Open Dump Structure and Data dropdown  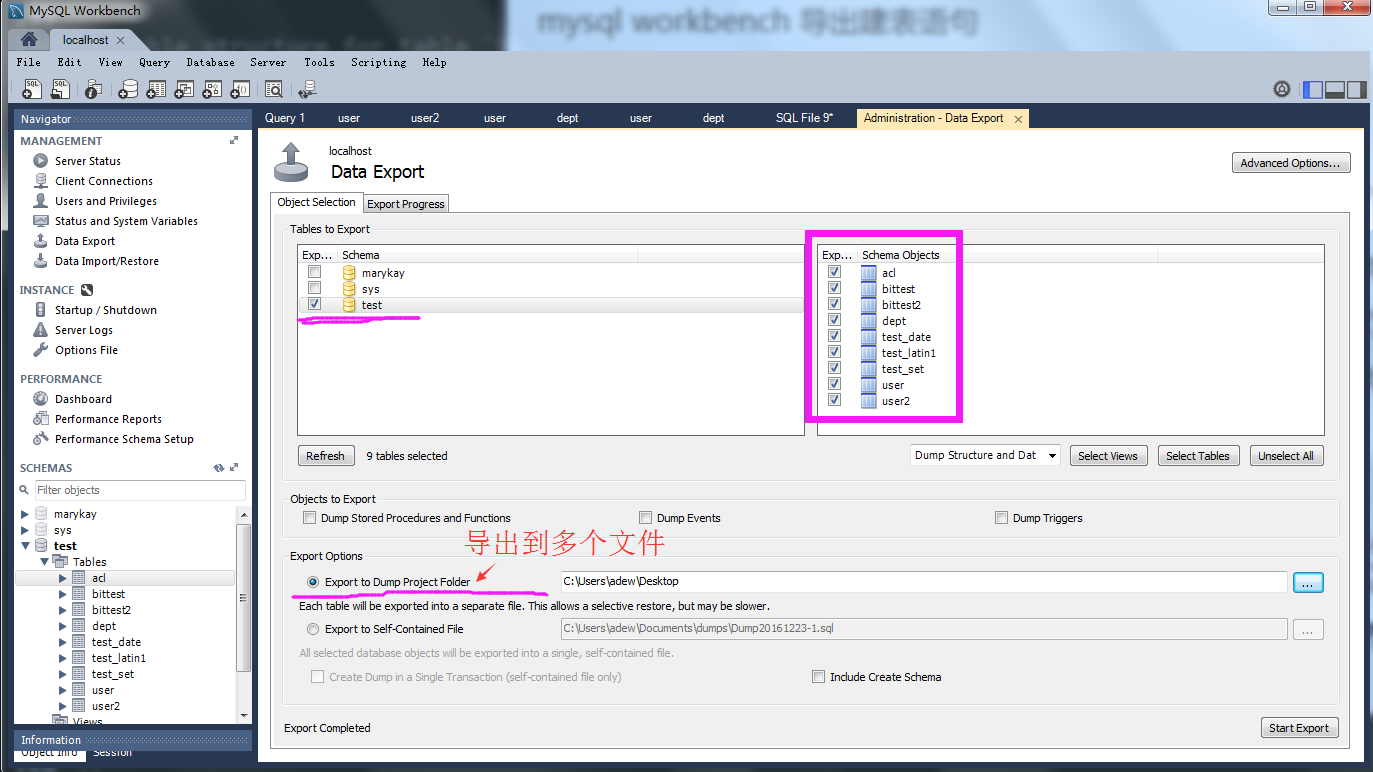[985, 455]
